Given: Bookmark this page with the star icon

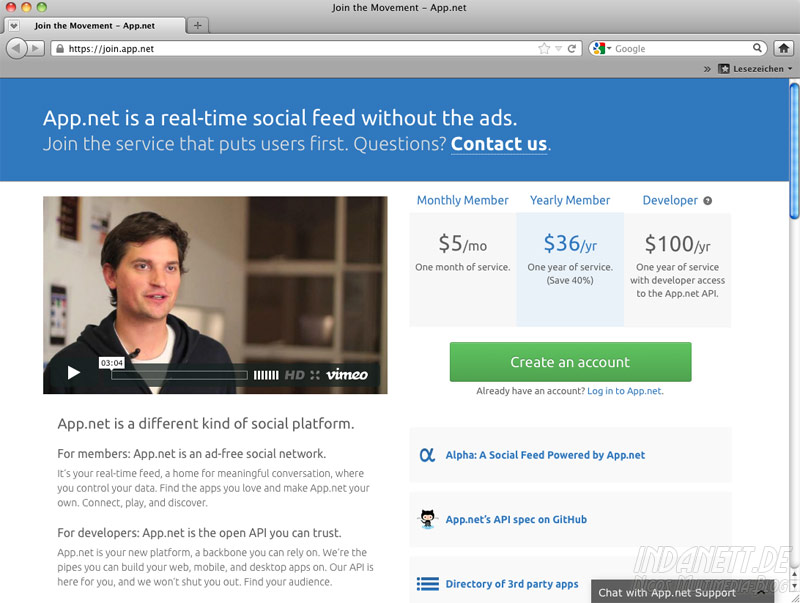Looking at the screenshot, I should click(544, 48).
